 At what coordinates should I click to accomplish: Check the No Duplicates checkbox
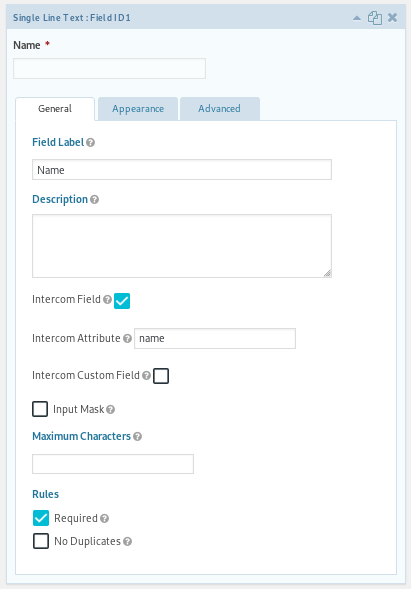pos(41,541)
